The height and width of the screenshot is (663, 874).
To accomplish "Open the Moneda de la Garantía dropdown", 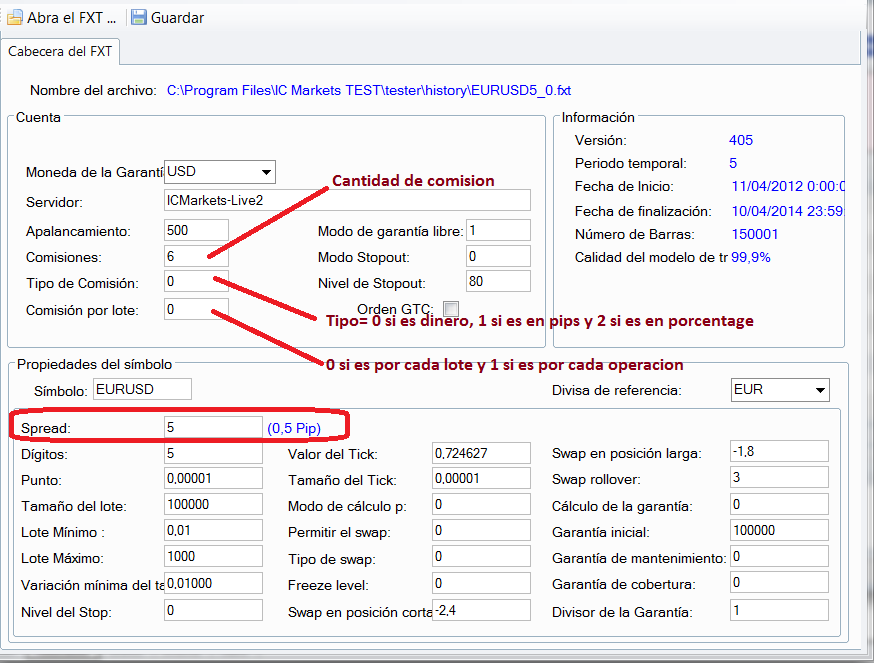I will tap(266, 171).
